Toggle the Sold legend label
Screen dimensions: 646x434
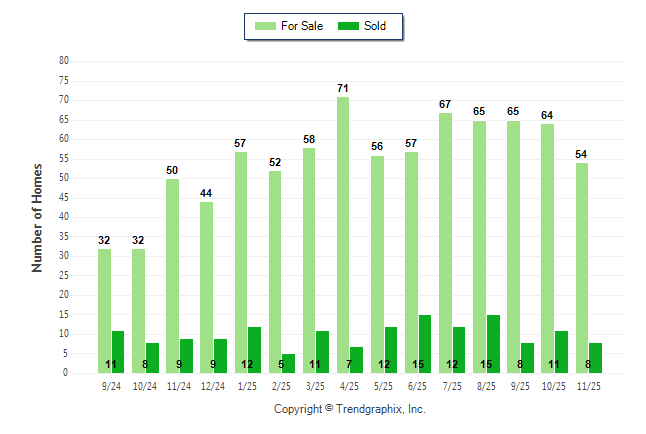click(x=376, y=26)
